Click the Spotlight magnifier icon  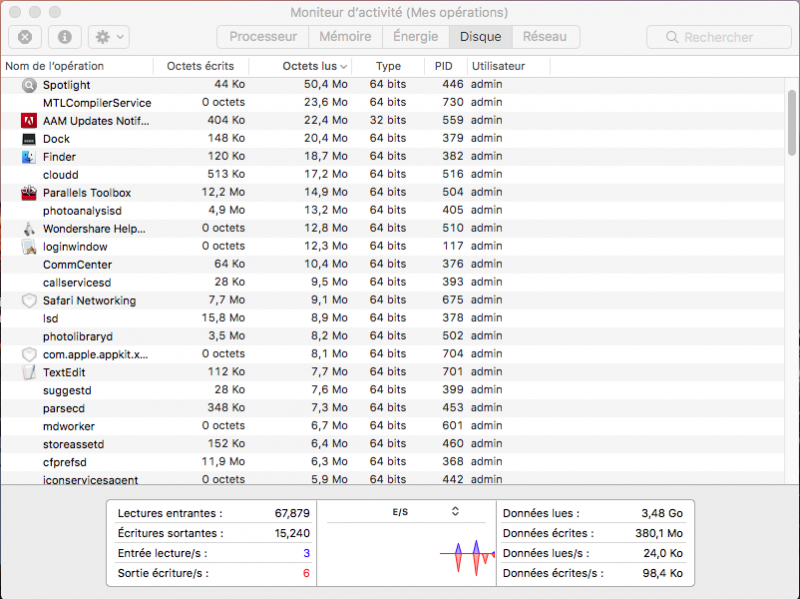click(x=29, y=85)
